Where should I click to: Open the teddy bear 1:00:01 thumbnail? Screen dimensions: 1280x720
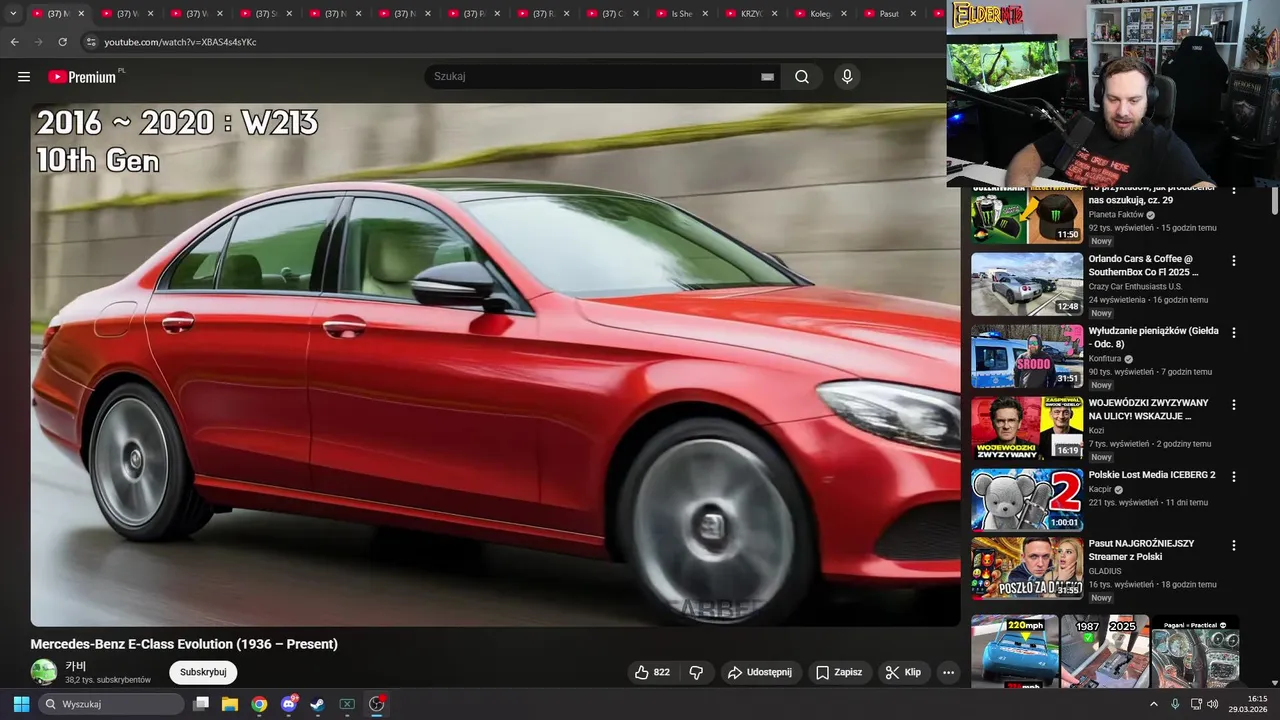click(x=1027, y=499)
